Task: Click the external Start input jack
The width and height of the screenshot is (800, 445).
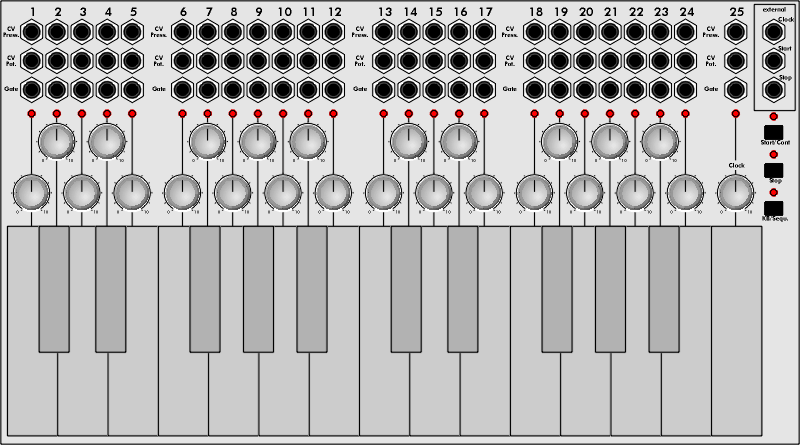Action: pyautogui.click(x=772, y=59)
